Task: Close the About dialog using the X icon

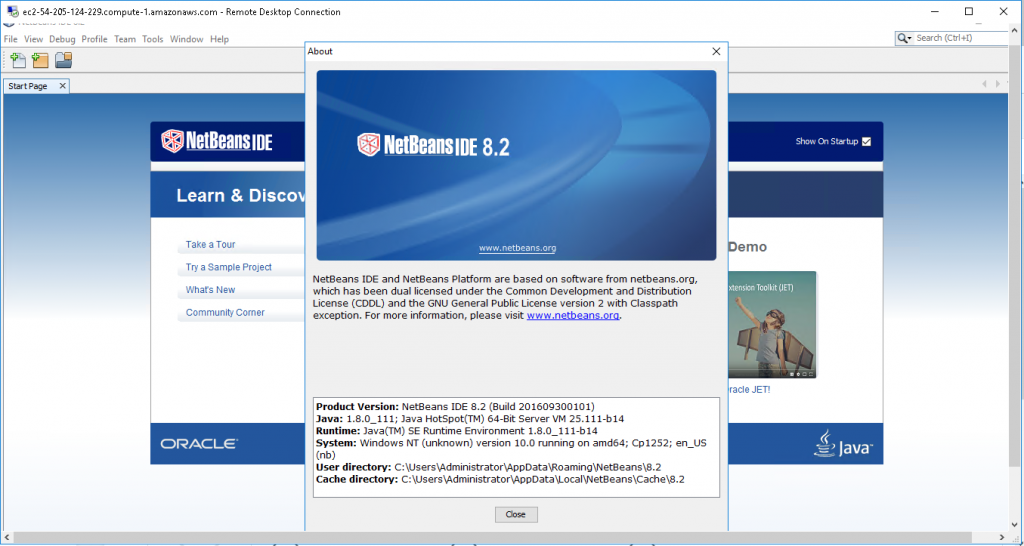Action: (716, 51)
